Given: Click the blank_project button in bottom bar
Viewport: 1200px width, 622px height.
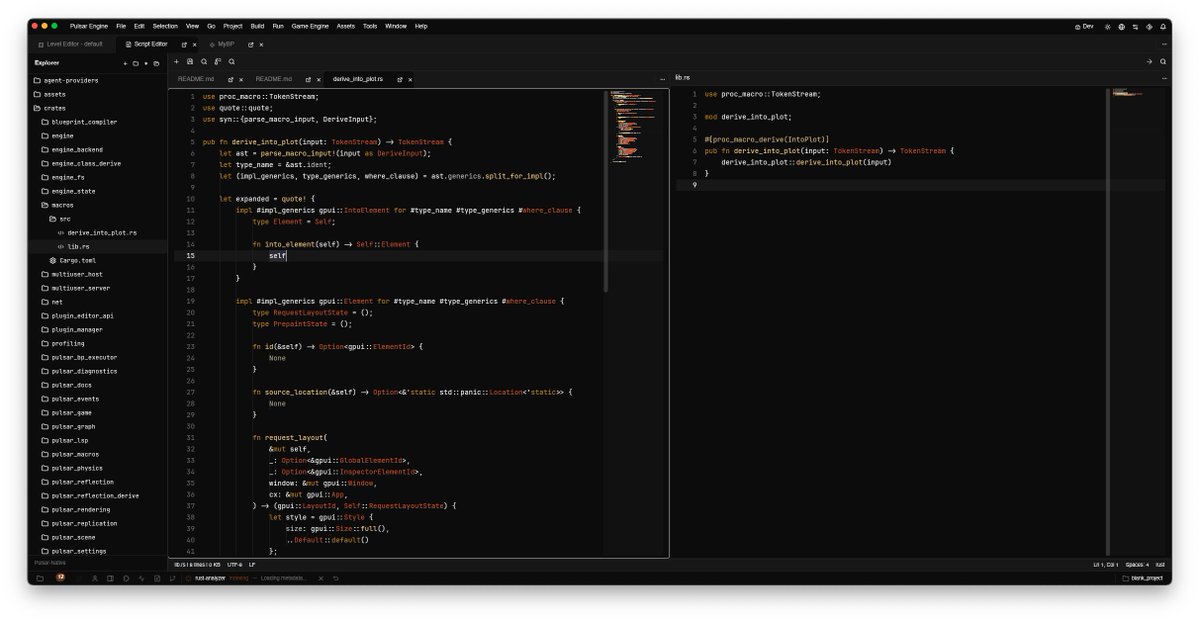Looking at the screenshot, I should click(x=1142, y=578).
